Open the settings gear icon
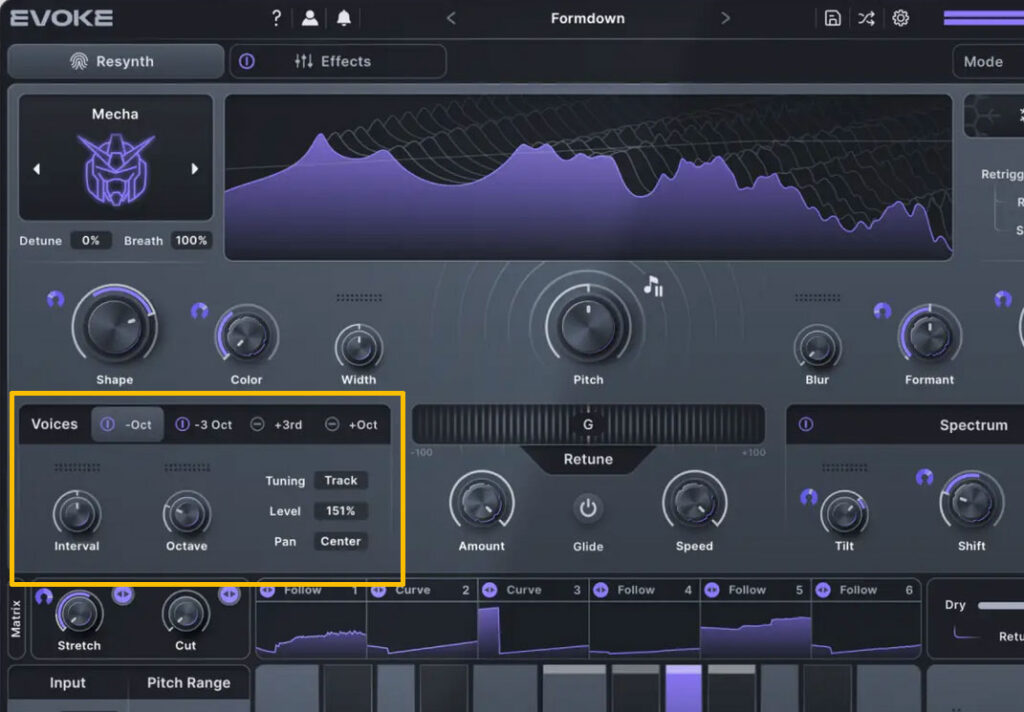 coord(900,18)
